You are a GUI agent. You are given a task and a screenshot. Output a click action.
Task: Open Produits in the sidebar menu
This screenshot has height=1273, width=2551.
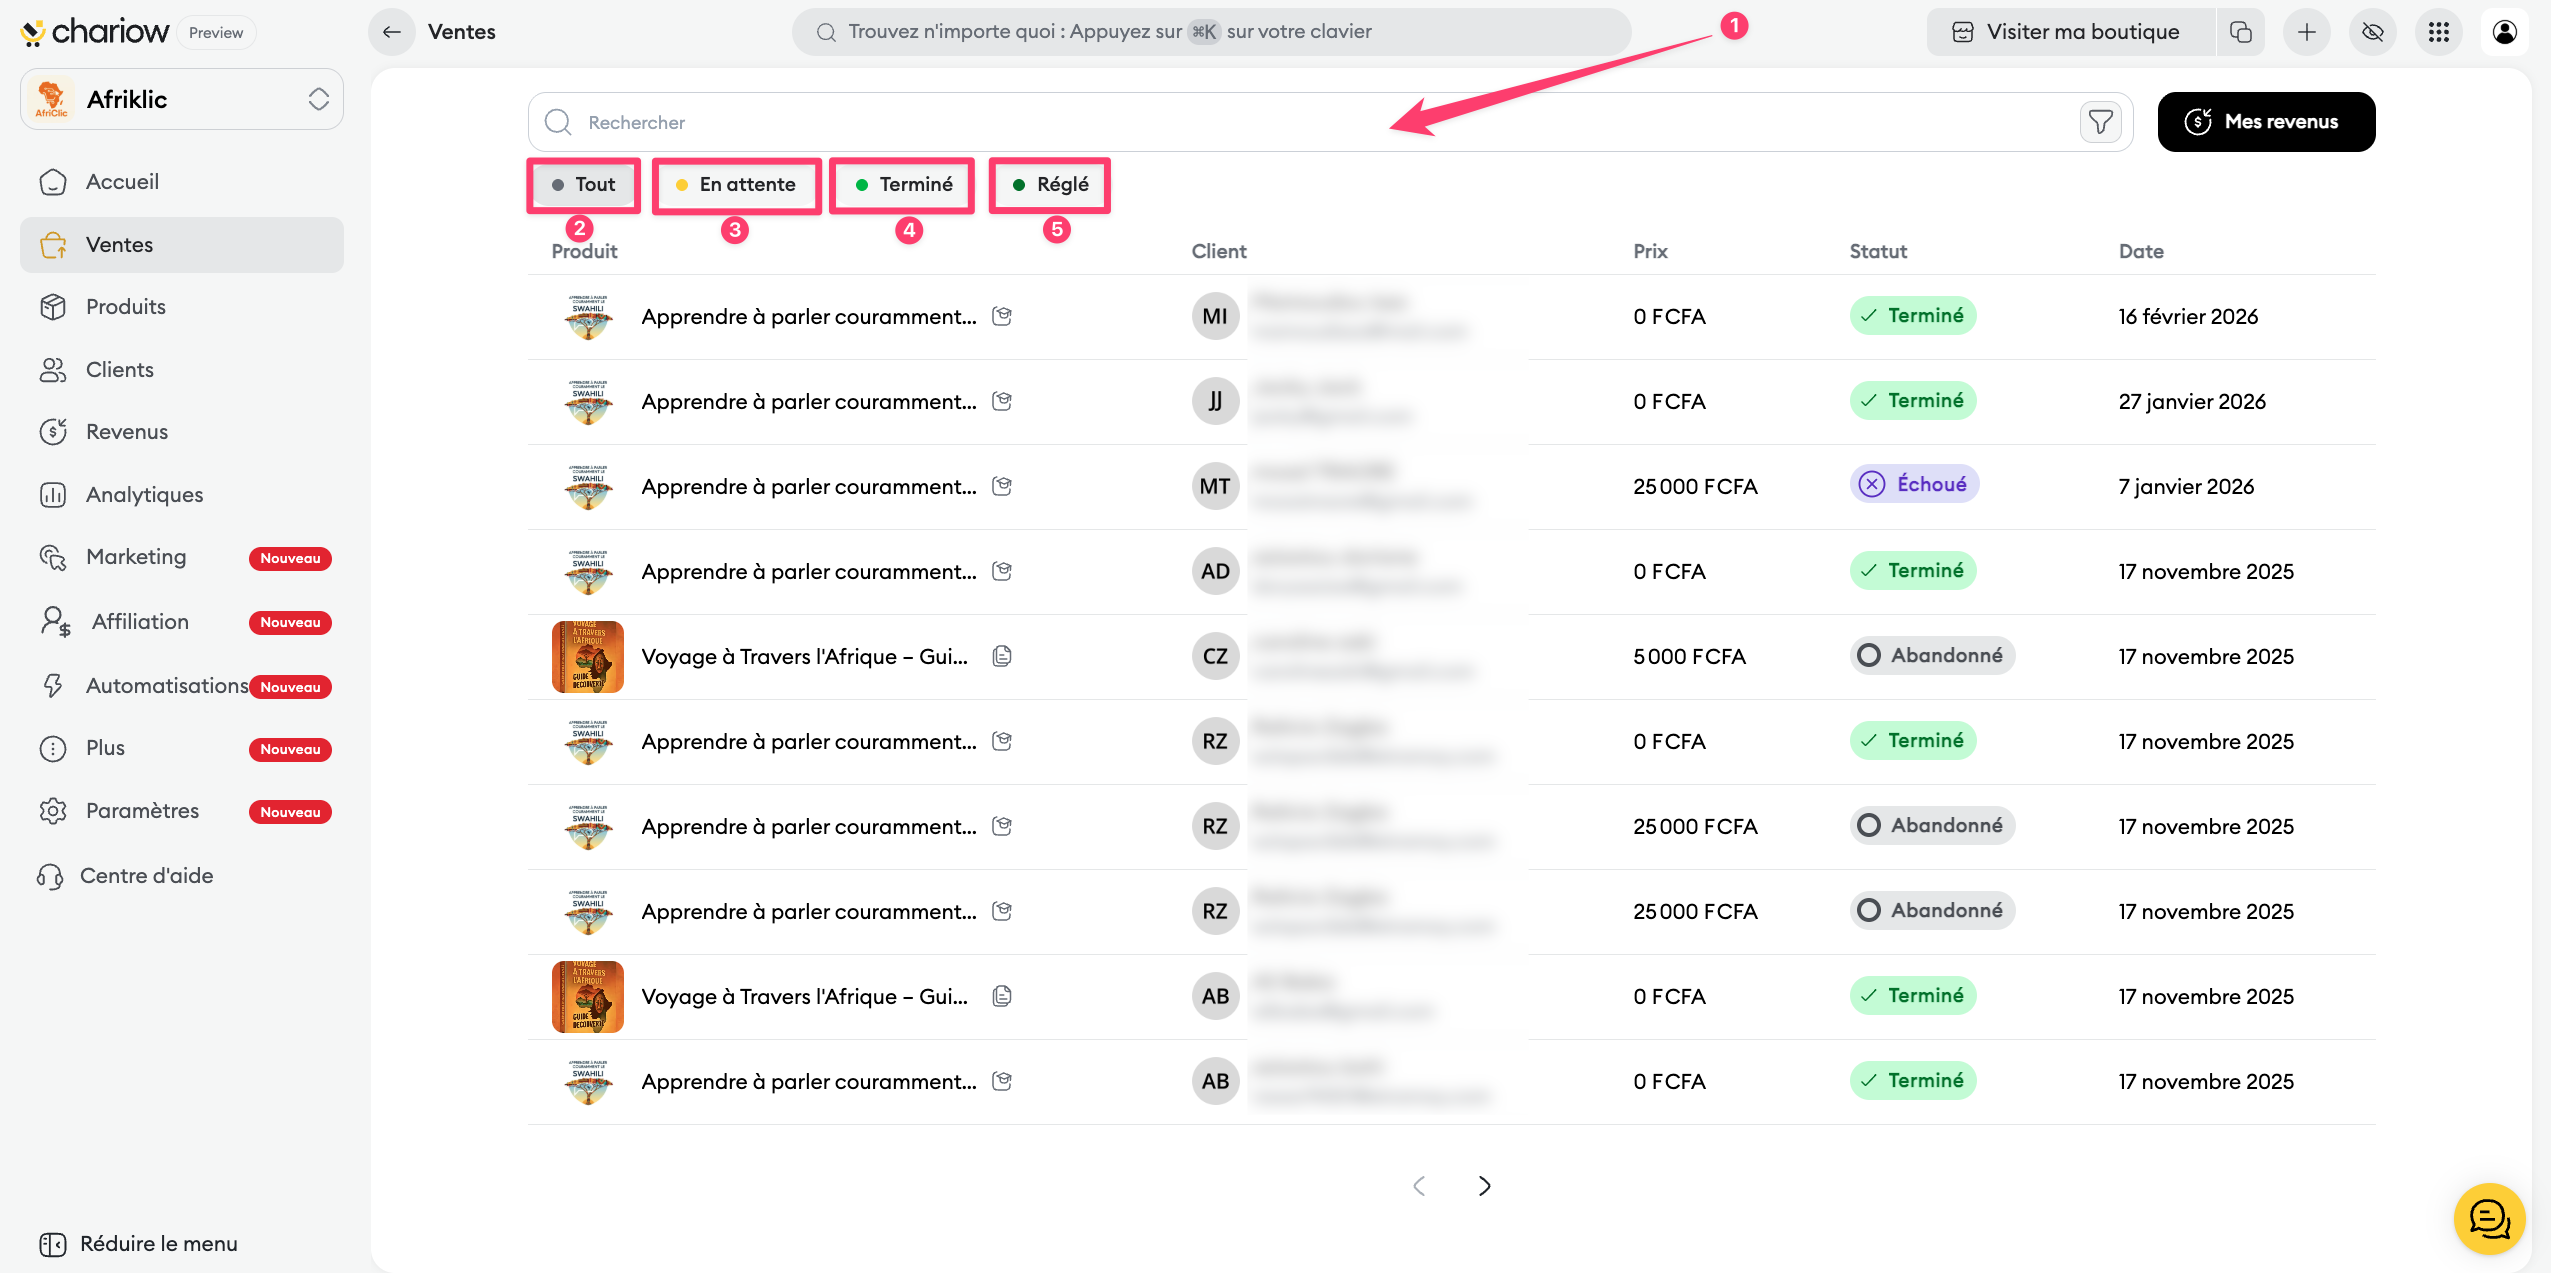[126, 307]
